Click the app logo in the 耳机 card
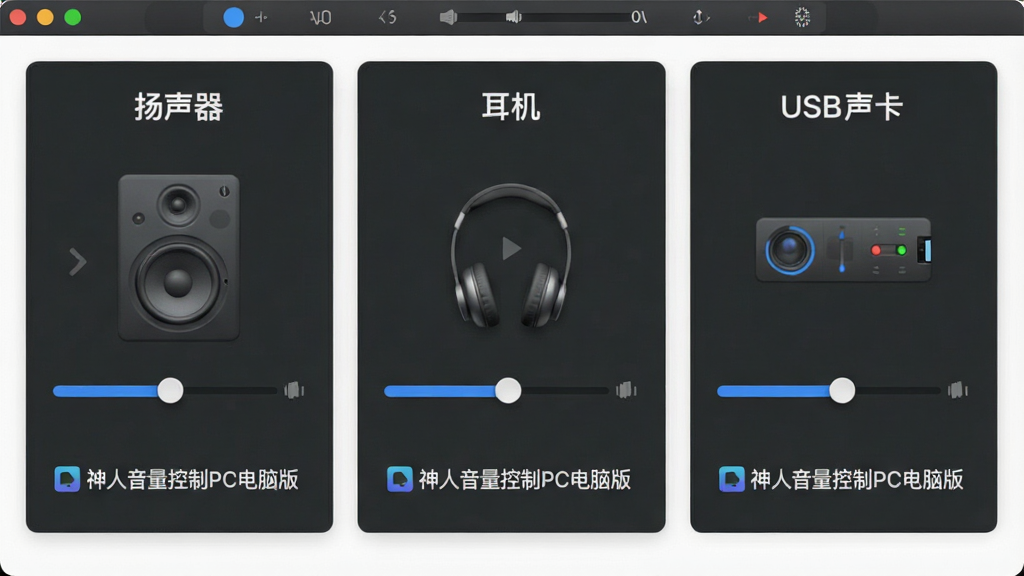This screenshot has width=1024, height=576. point(399,479)
